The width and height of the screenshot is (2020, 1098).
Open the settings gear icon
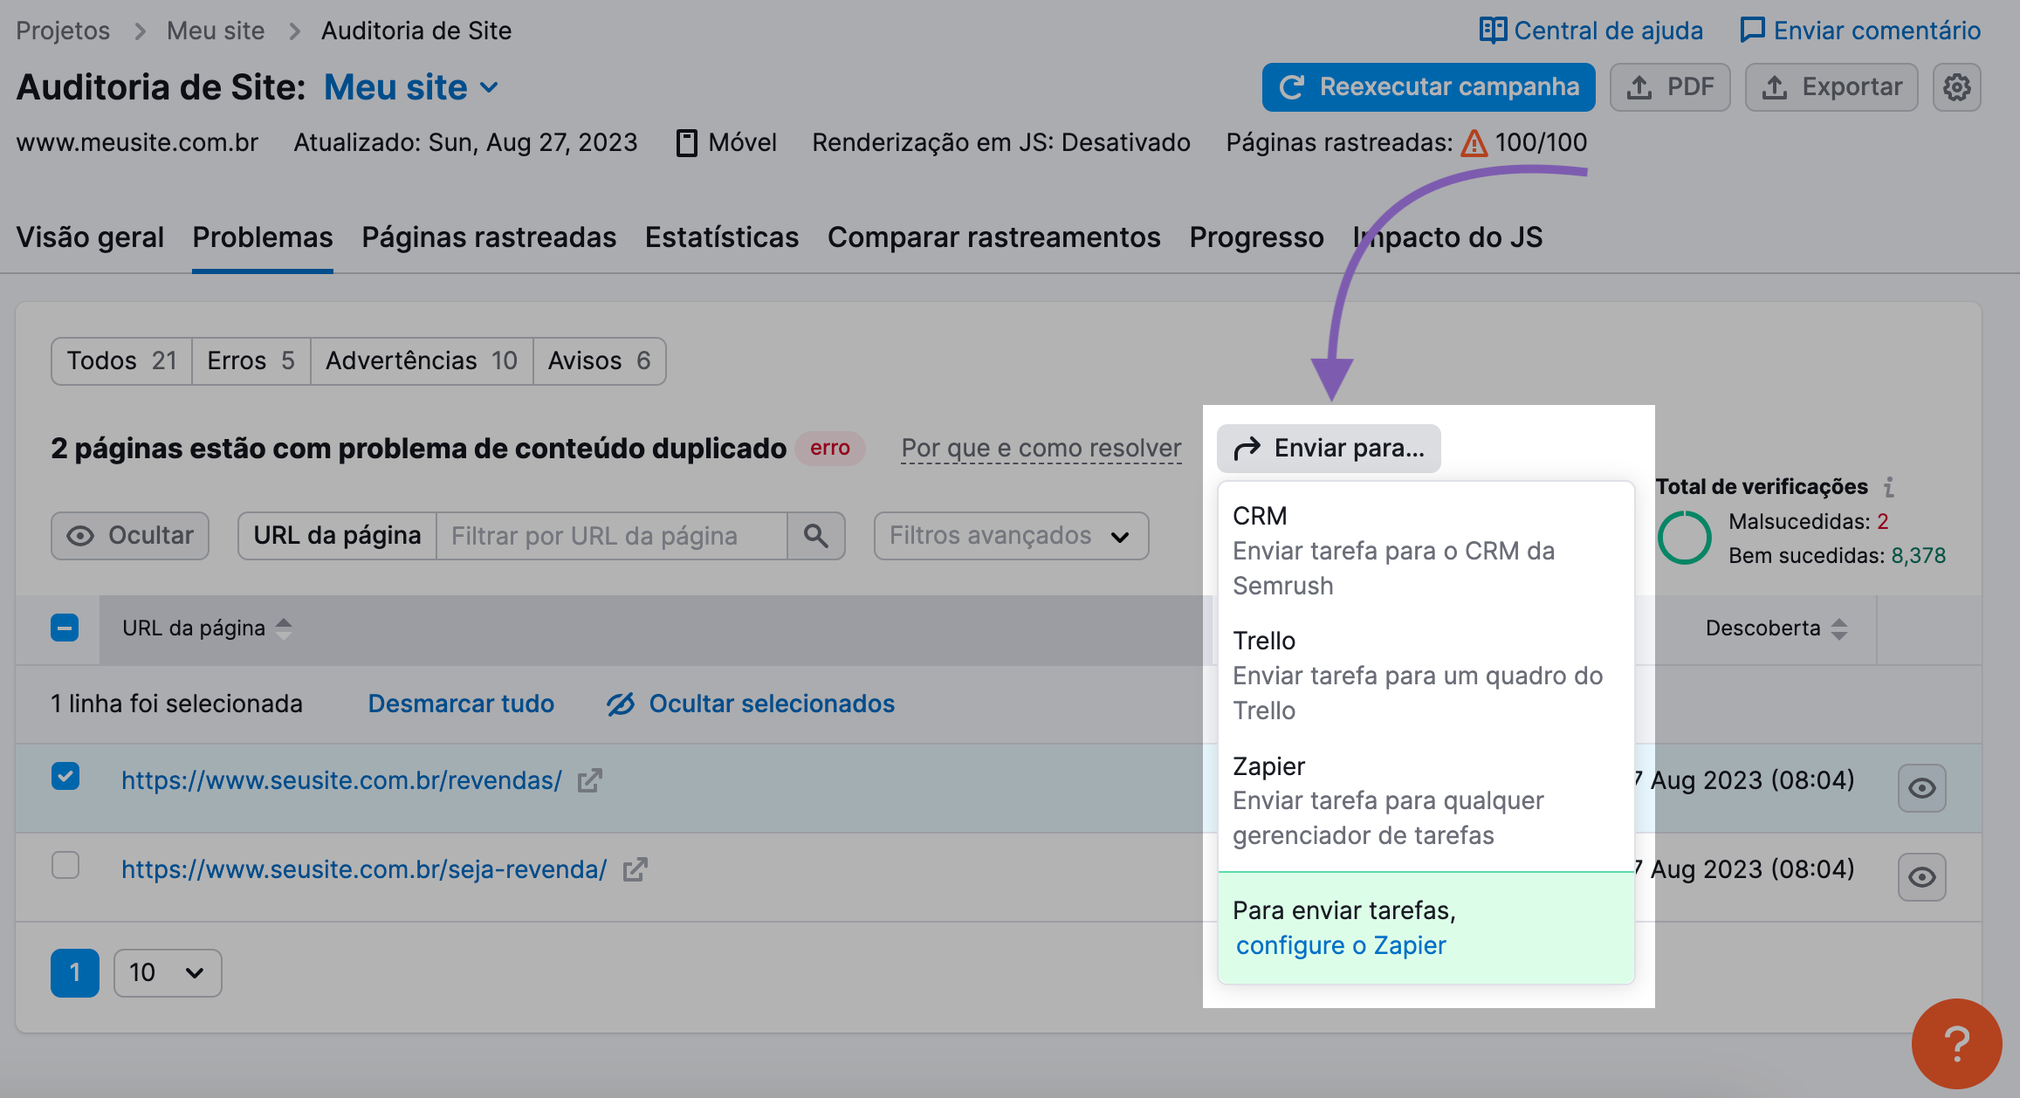[1957, 87]
